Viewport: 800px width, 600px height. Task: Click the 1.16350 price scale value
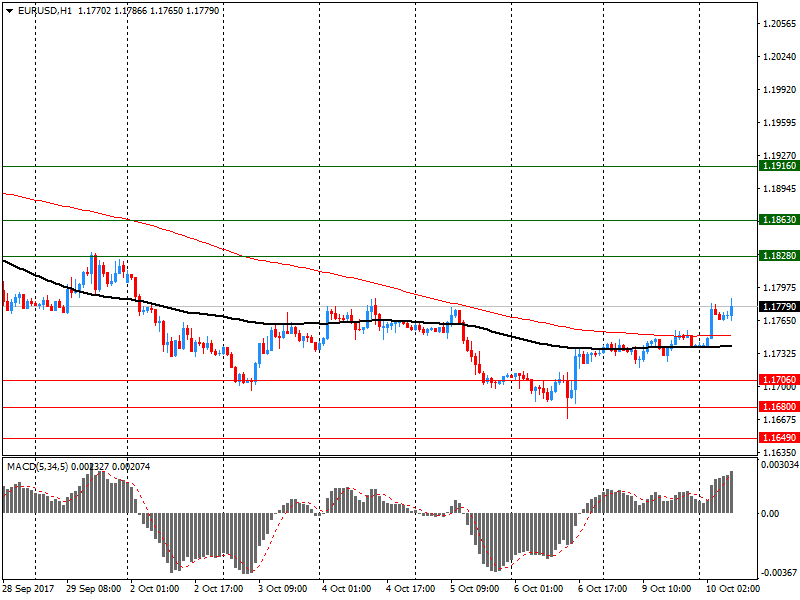click(780, 452)
